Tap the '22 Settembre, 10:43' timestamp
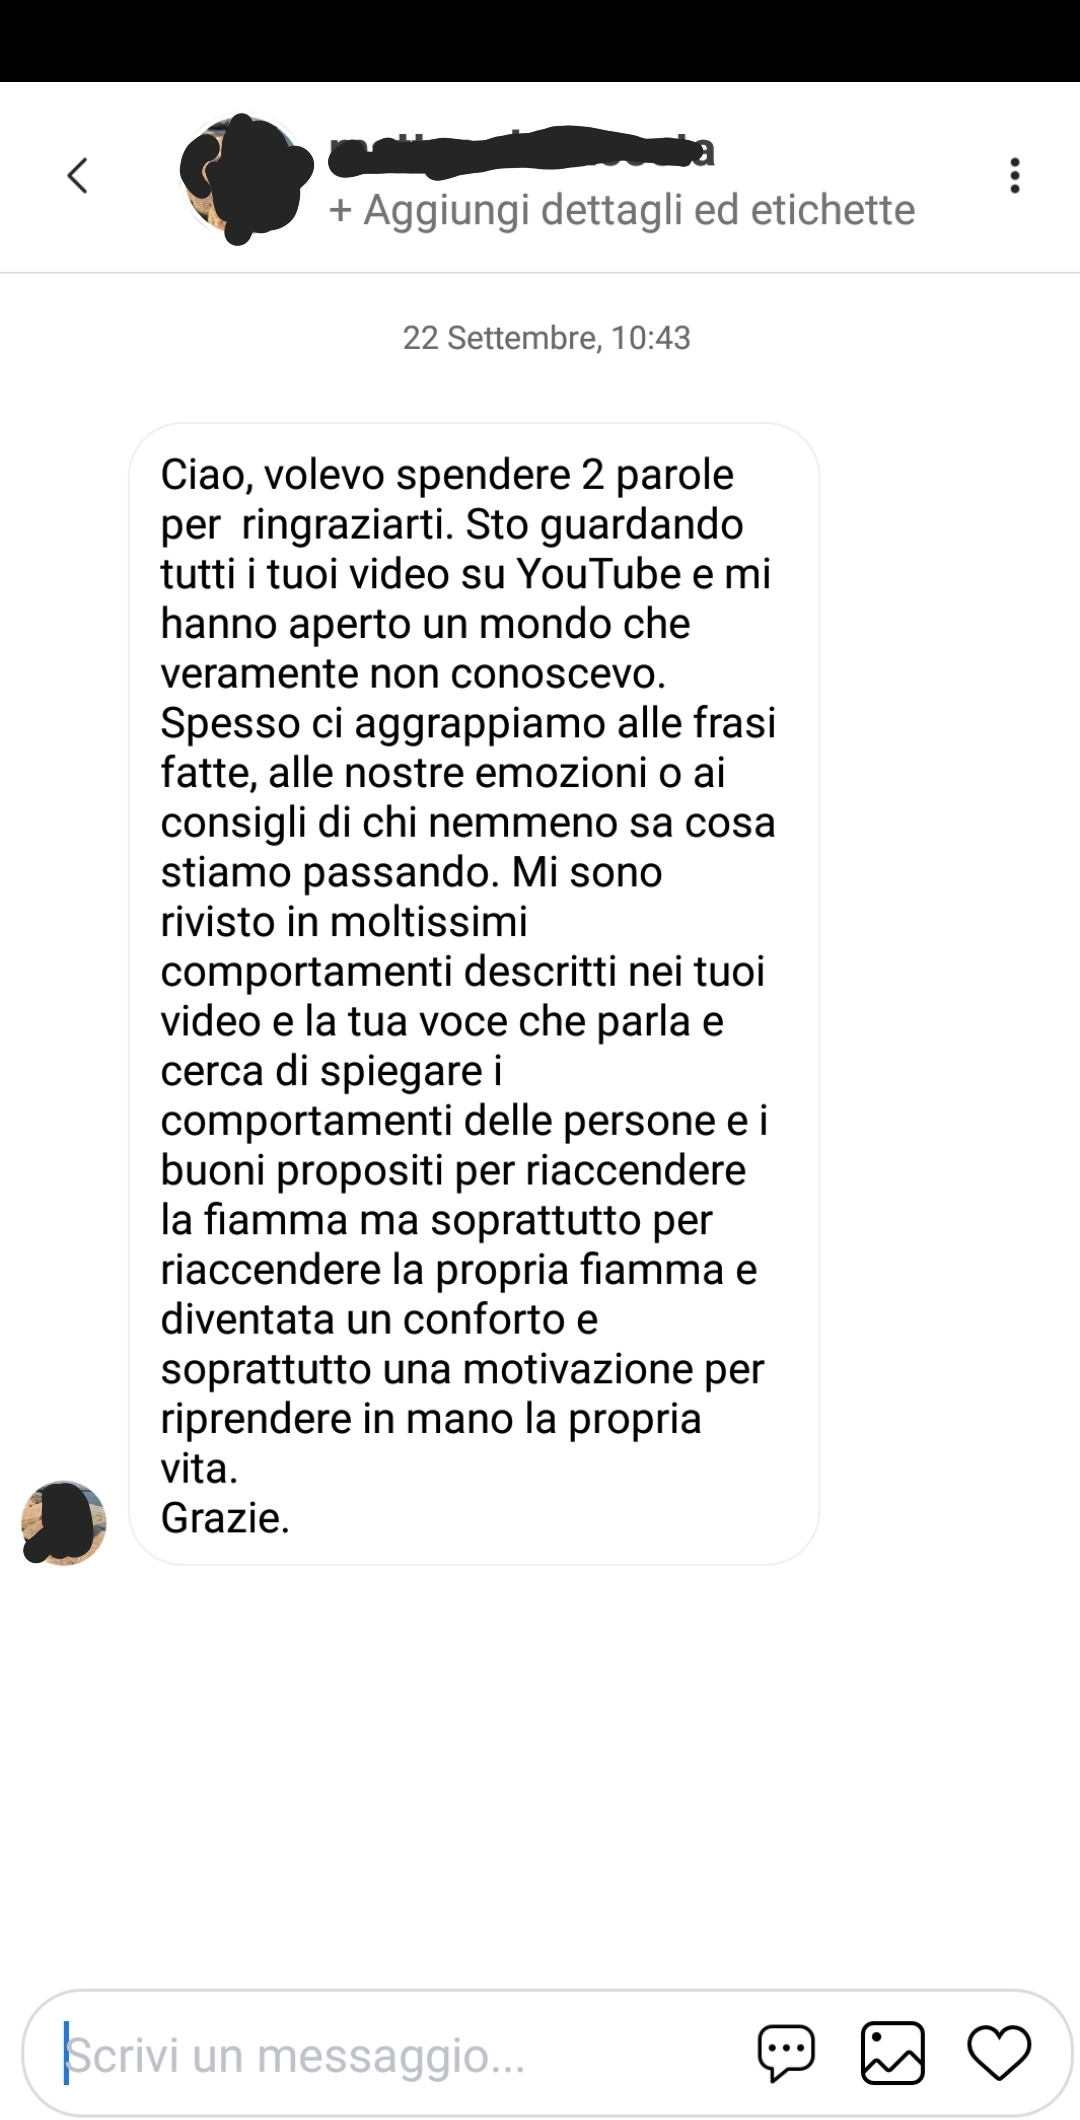This screenshot has width=1080, height=2120. [546, 338]
